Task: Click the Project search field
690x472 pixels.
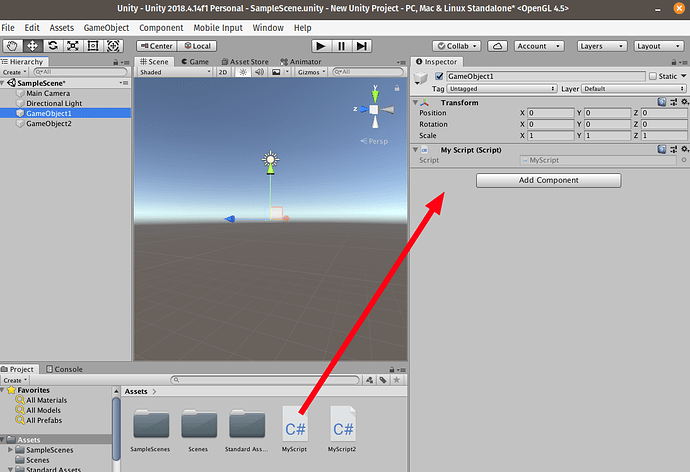Action: point(265,380)
